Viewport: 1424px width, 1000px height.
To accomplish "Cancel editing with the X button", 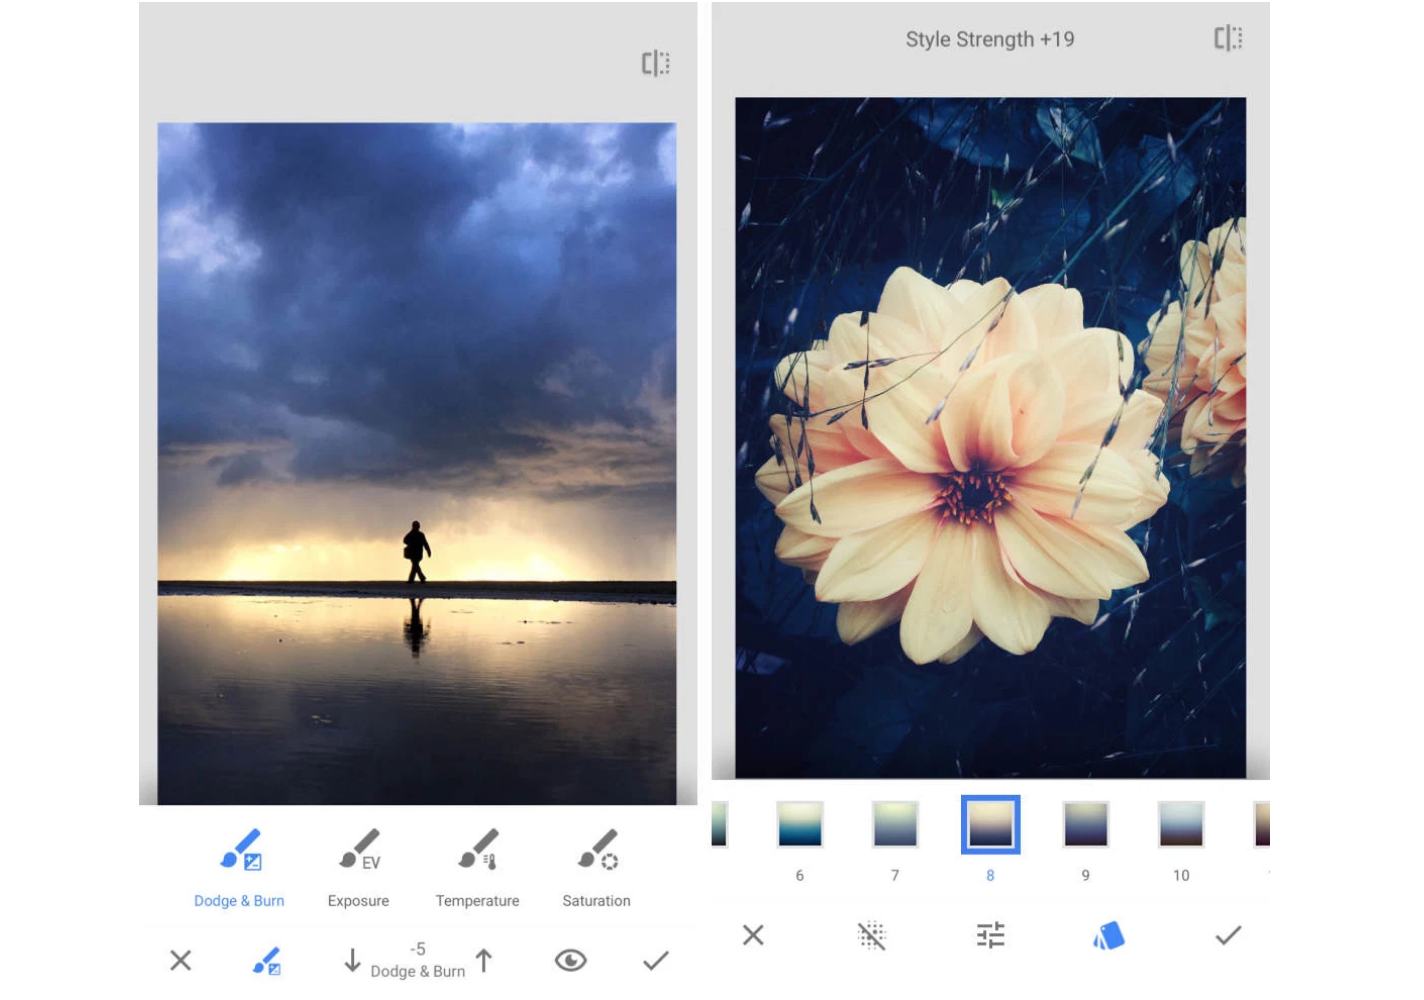I will pyautogui.click(x=181, y=961).
